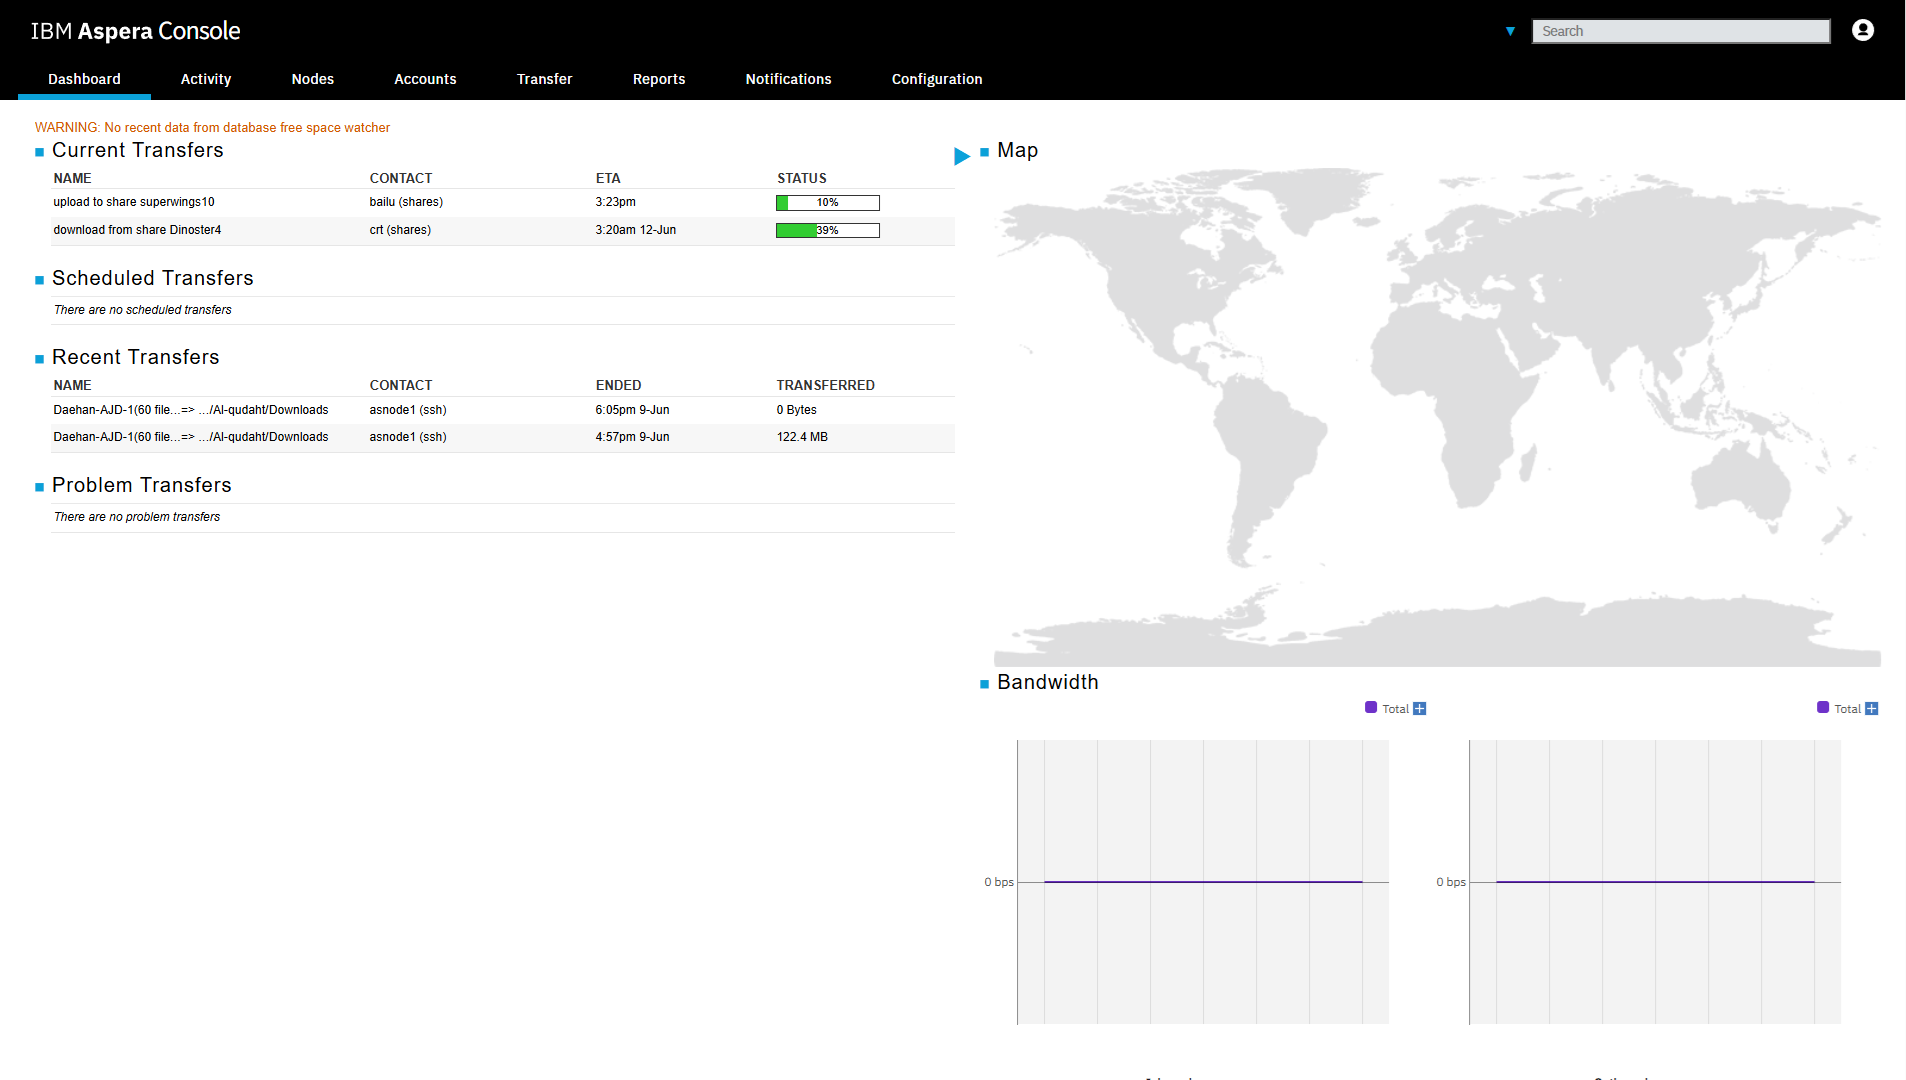The image size is (1906, 1080).
Task: Click the IBM Aspera Console logo
Action: (x=136, y=31)
